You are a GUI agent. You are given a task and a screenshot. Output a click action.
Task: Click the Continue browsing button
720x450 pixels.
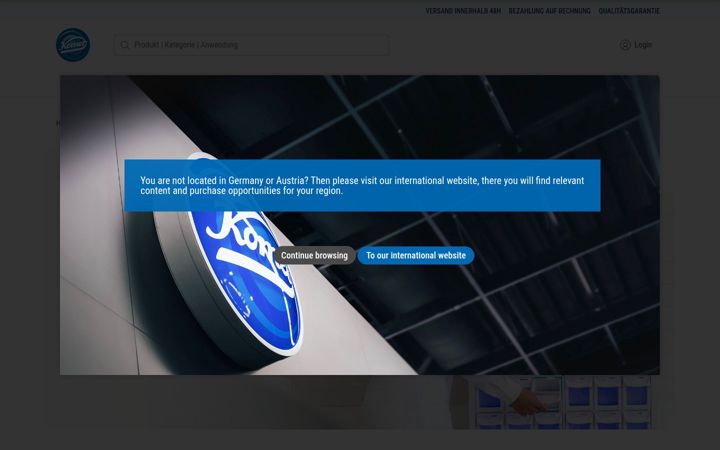[x=315, y=255]
